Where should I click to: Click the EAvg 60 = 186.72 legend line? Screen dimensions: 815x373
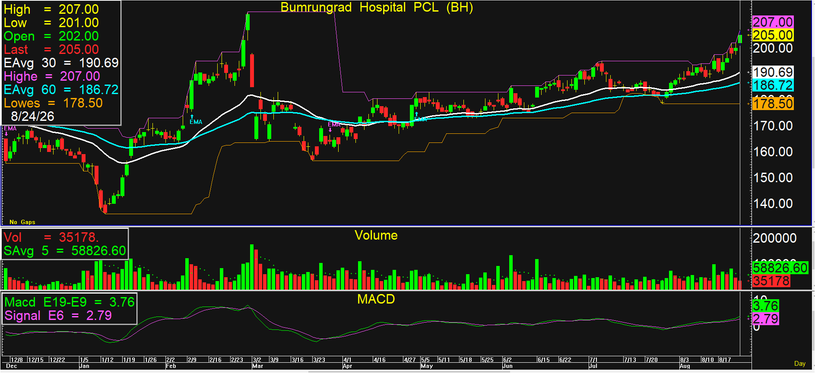[62, 90]
